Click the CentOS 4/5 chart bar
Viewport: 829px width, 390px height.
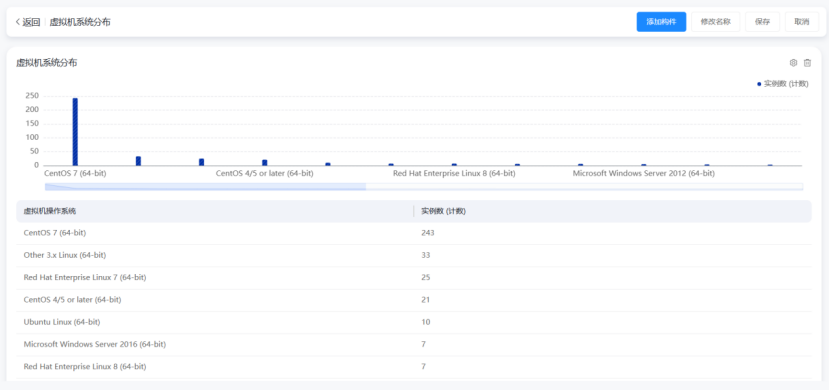(264, 162)
